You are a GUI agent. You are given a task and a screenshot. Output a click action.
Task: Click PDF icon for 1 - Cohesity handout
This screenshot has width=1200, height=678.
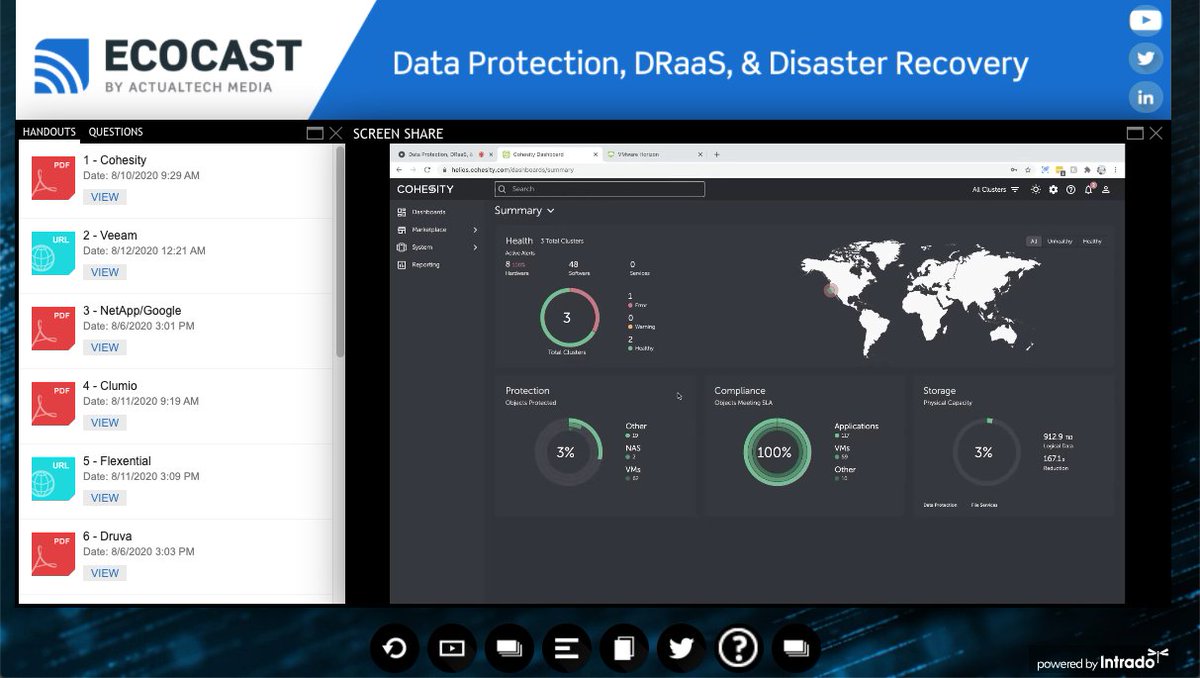(x=53, y=178)
